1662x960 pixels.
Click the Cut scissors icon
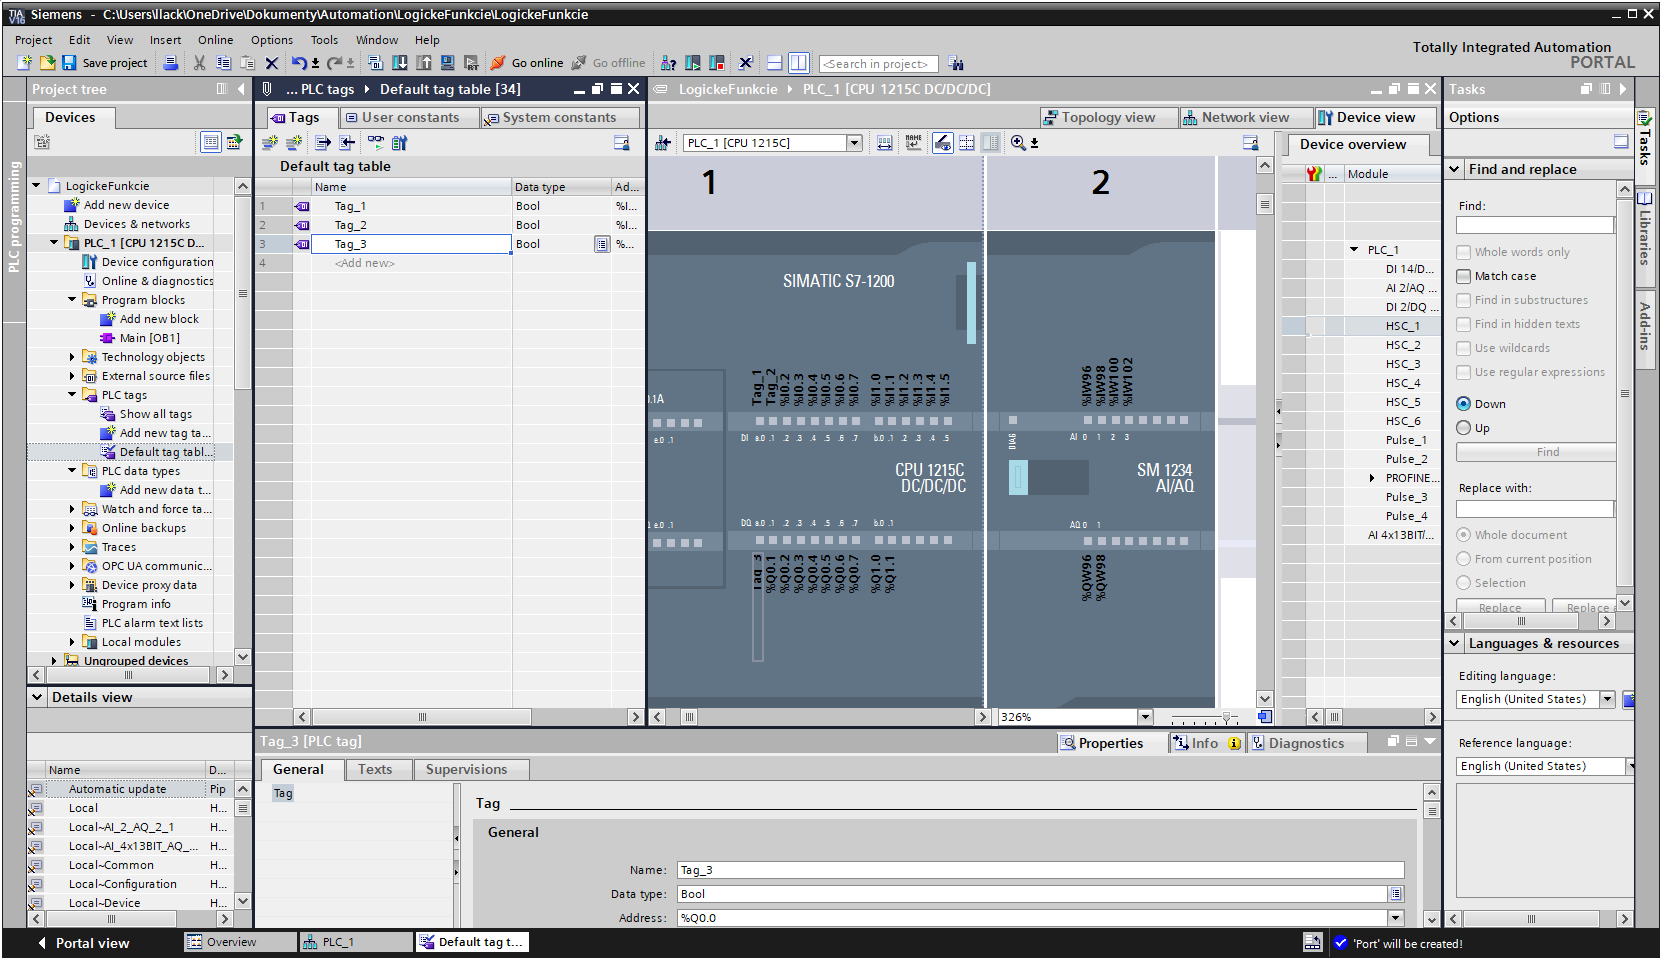tap(199, 63)
